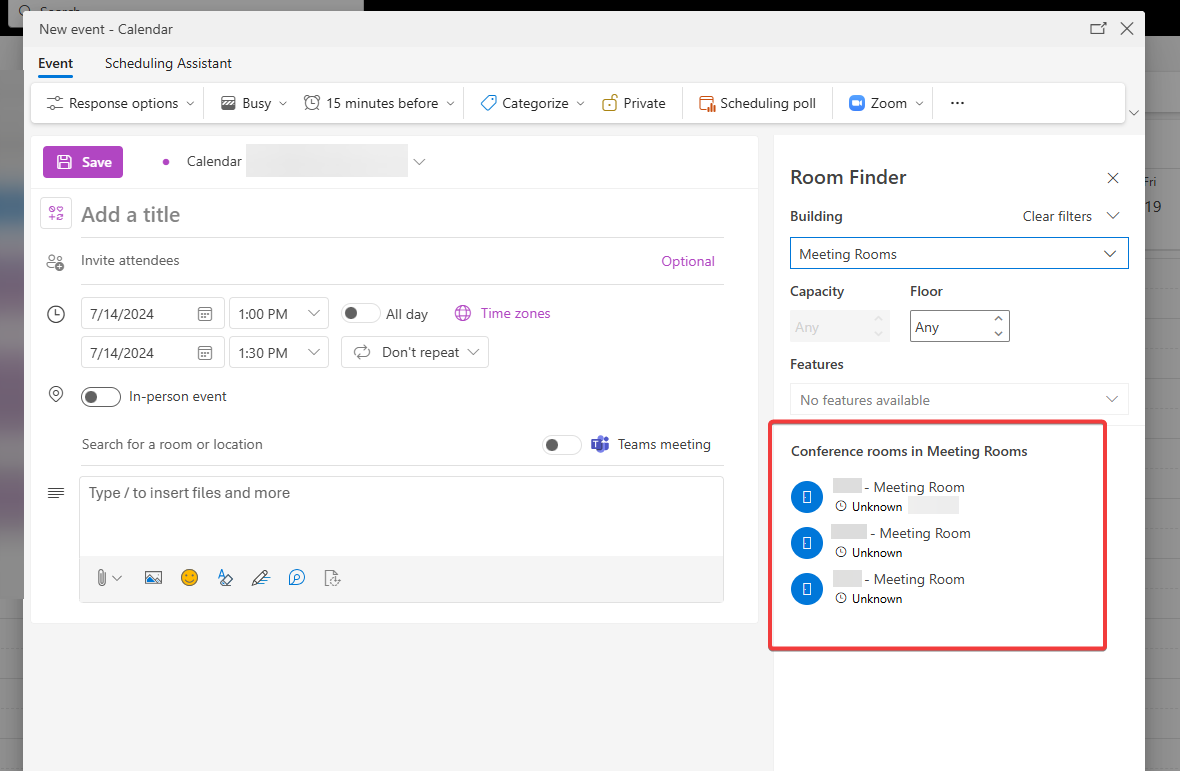Open the Building Meeting Rooms dropdown
1180x771 pixels.
(x=959, y=253)
